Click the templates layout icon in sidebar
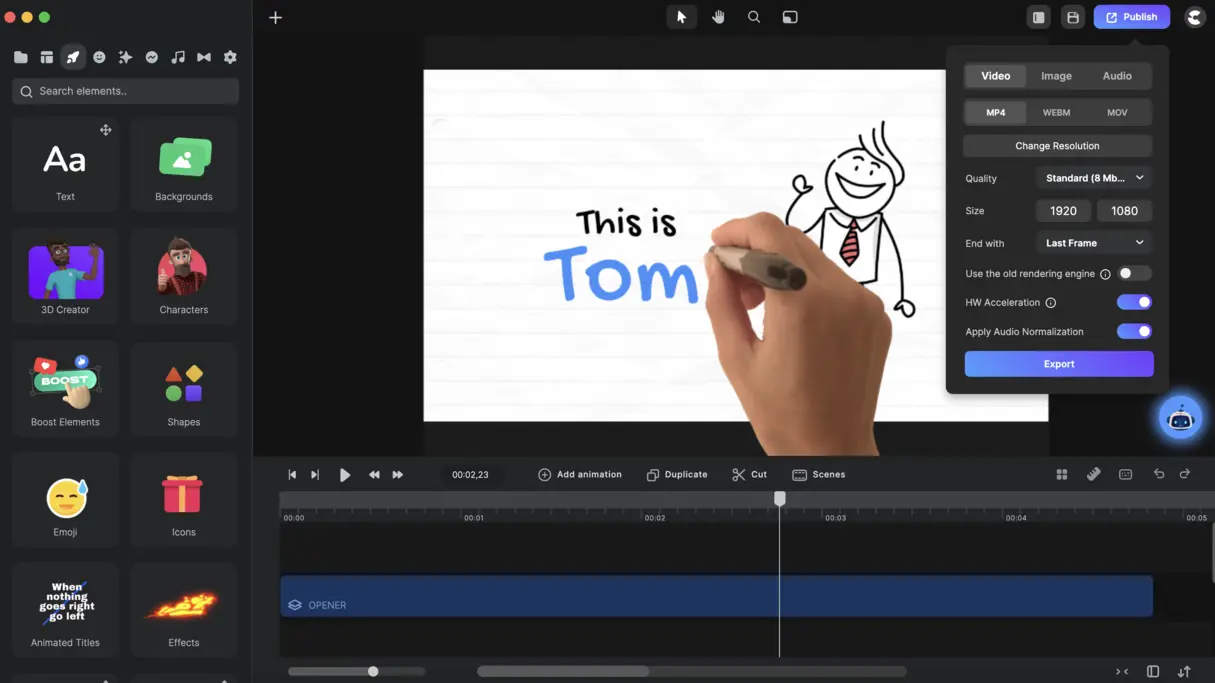This screenshot has width=1215, height=683. point(46,57)
